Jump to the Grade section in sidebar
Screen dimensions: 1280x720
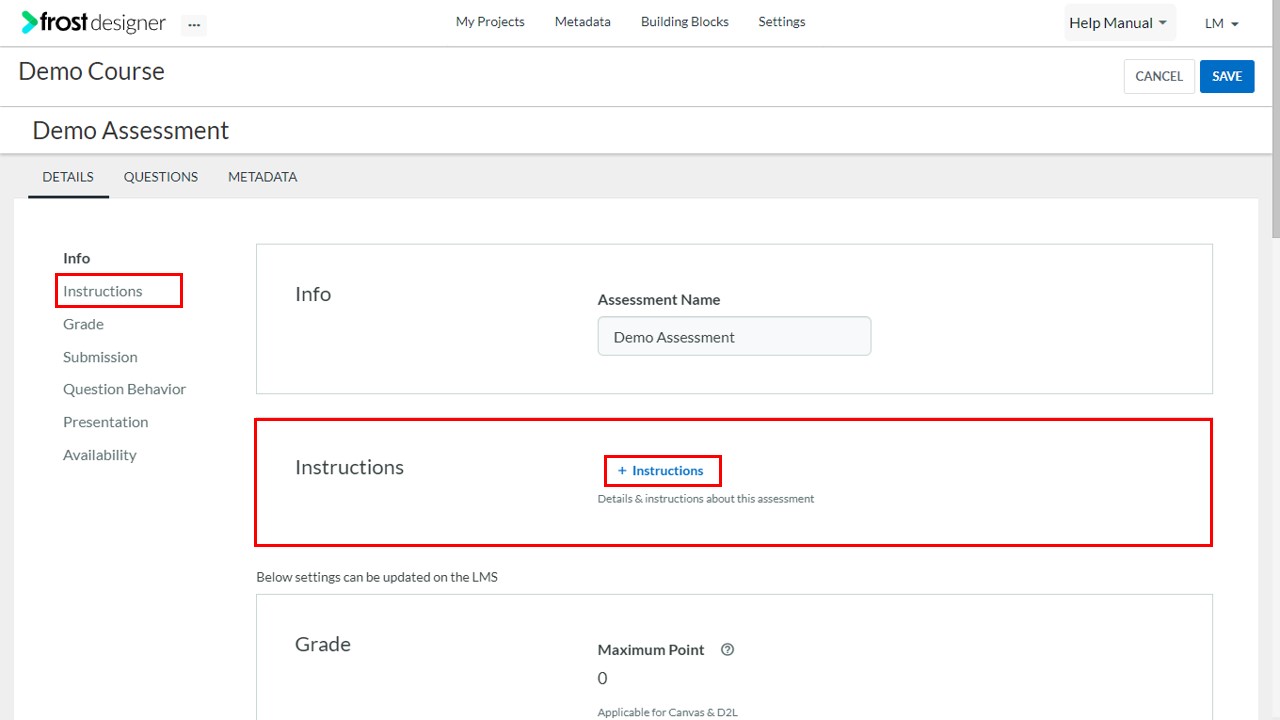[x=83, y=324]
